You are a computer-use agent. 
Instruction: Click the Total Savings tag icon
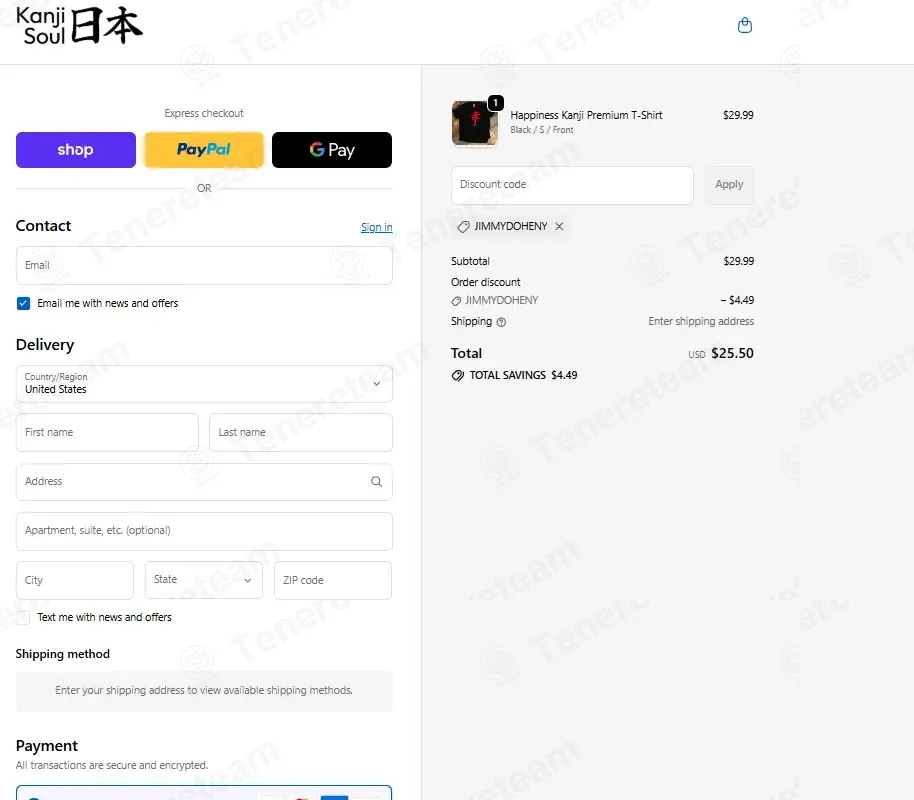[458, 376]
